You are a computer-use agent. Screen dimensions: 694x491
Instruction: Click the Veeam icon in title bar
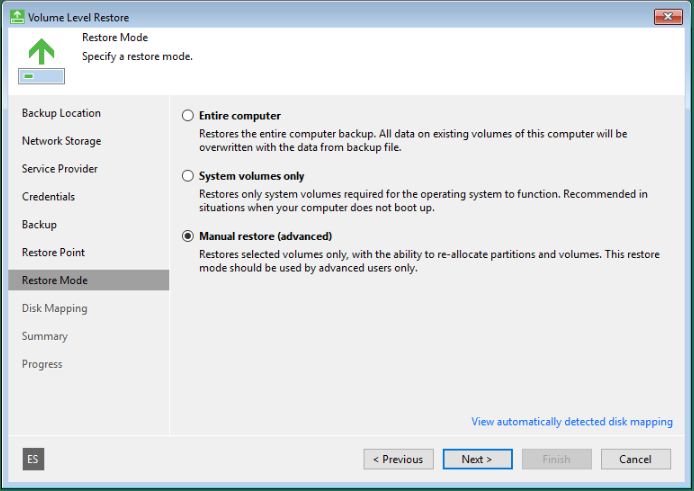tap(16, 17)
